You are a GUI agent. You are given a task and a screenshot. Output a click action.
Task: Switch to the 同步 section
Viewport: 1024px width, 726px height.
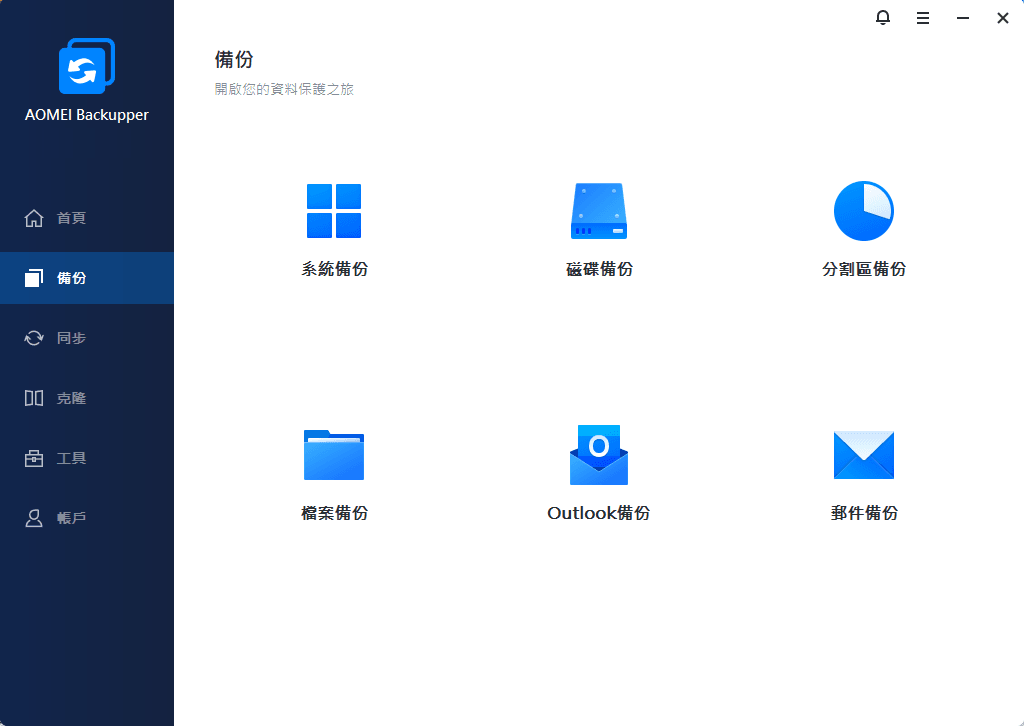point(87,338)
